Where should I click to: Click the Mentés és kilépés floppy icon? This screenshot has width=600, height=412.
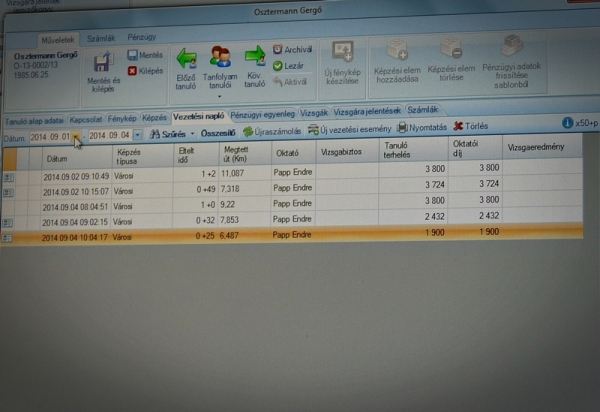[103, 64]
